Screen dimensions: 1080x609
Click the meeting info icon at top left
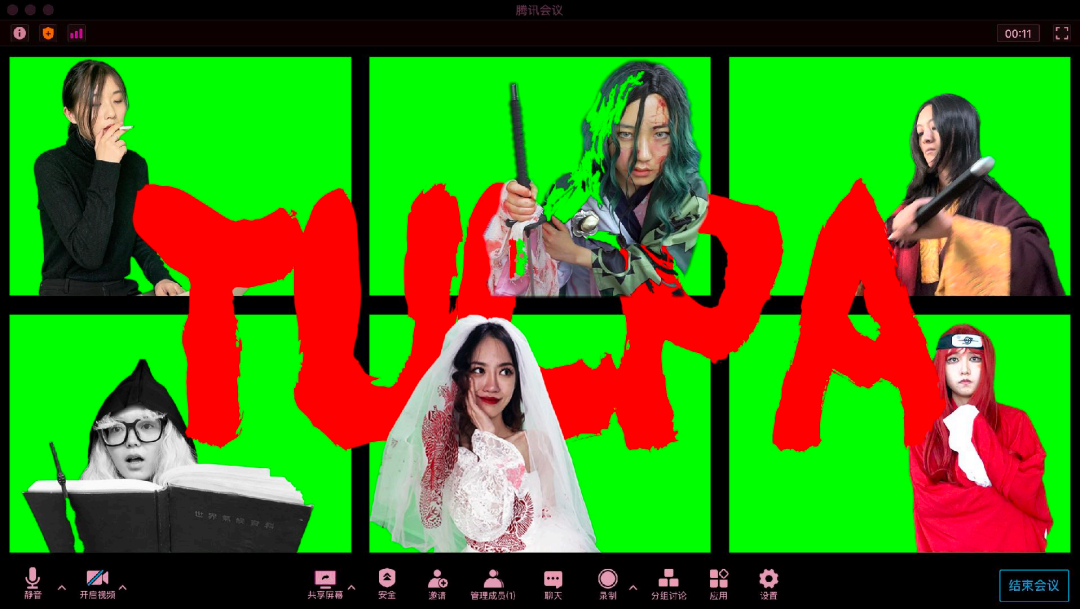tap(20, 33)
